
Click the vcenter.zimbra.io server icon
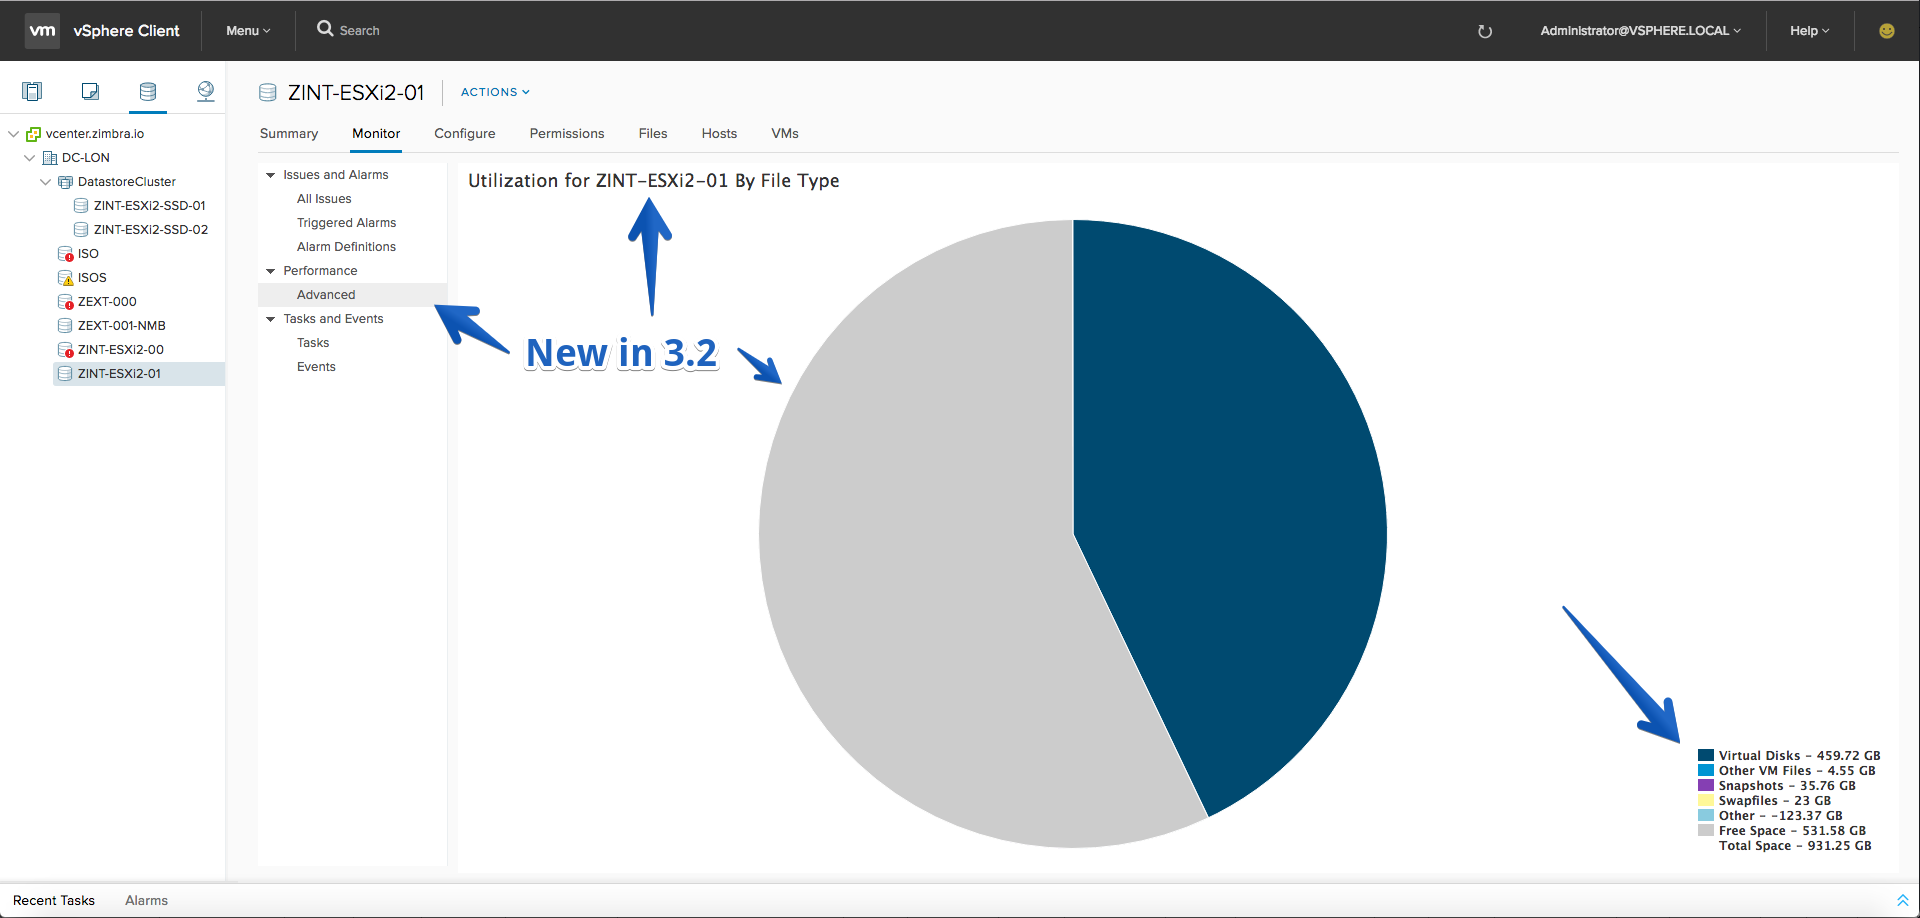(33, 133)
